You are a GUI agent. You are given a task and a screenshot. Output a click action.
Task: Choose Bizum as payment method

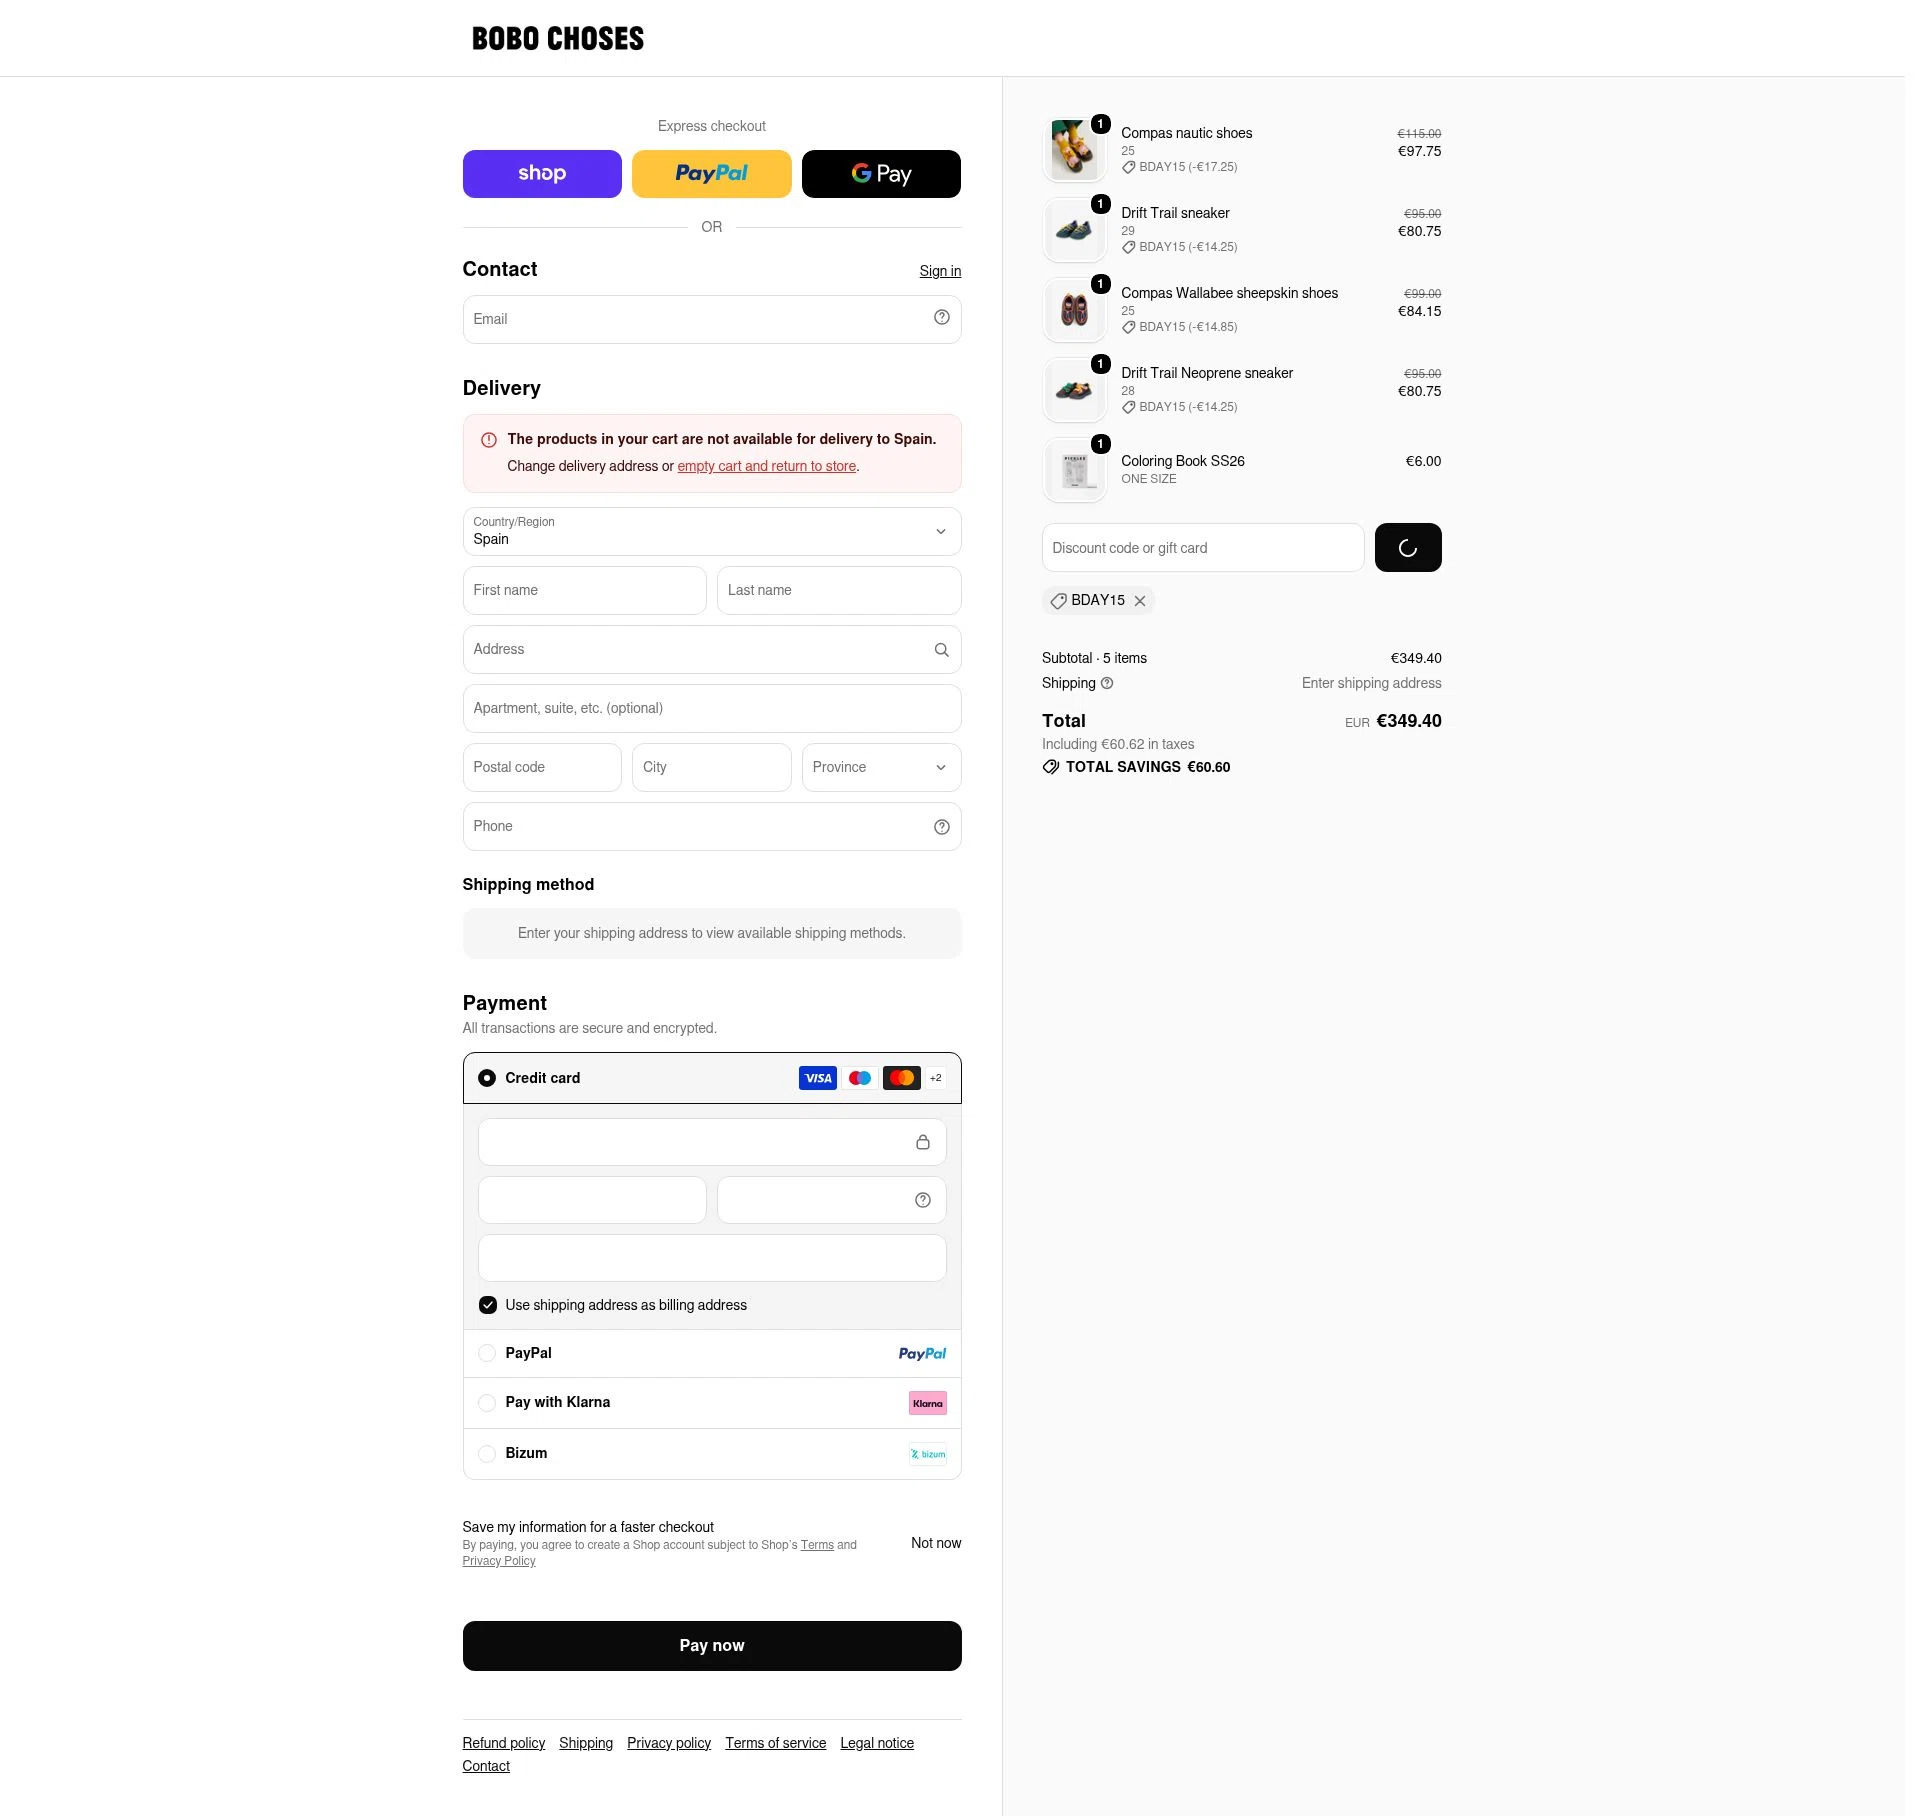pos(712,1454)
